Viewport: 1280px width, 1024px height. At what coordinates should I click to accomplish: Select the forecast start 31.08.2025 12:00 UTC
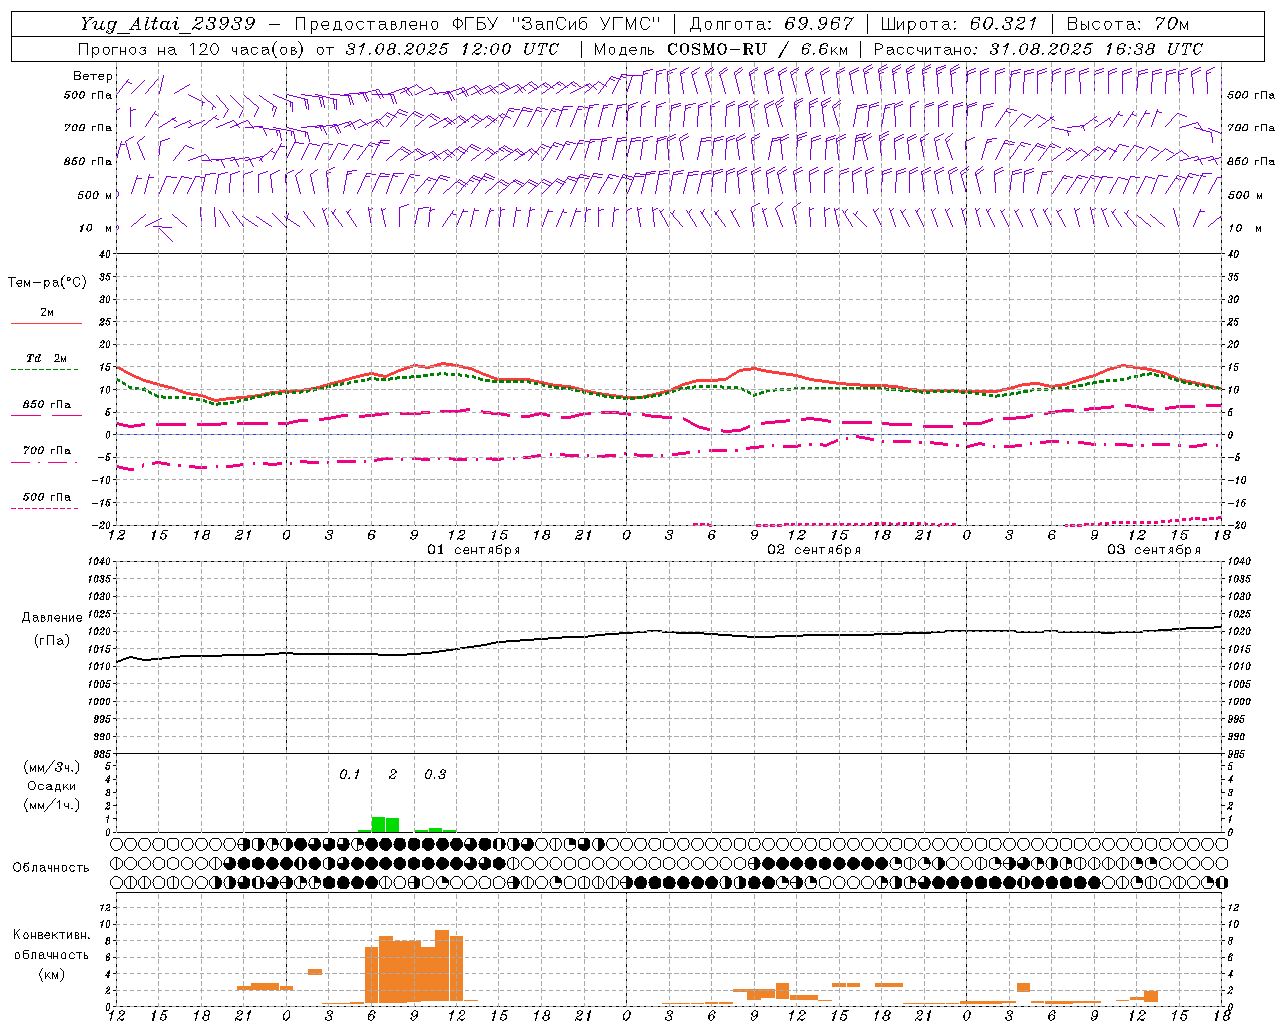(452, 49)
